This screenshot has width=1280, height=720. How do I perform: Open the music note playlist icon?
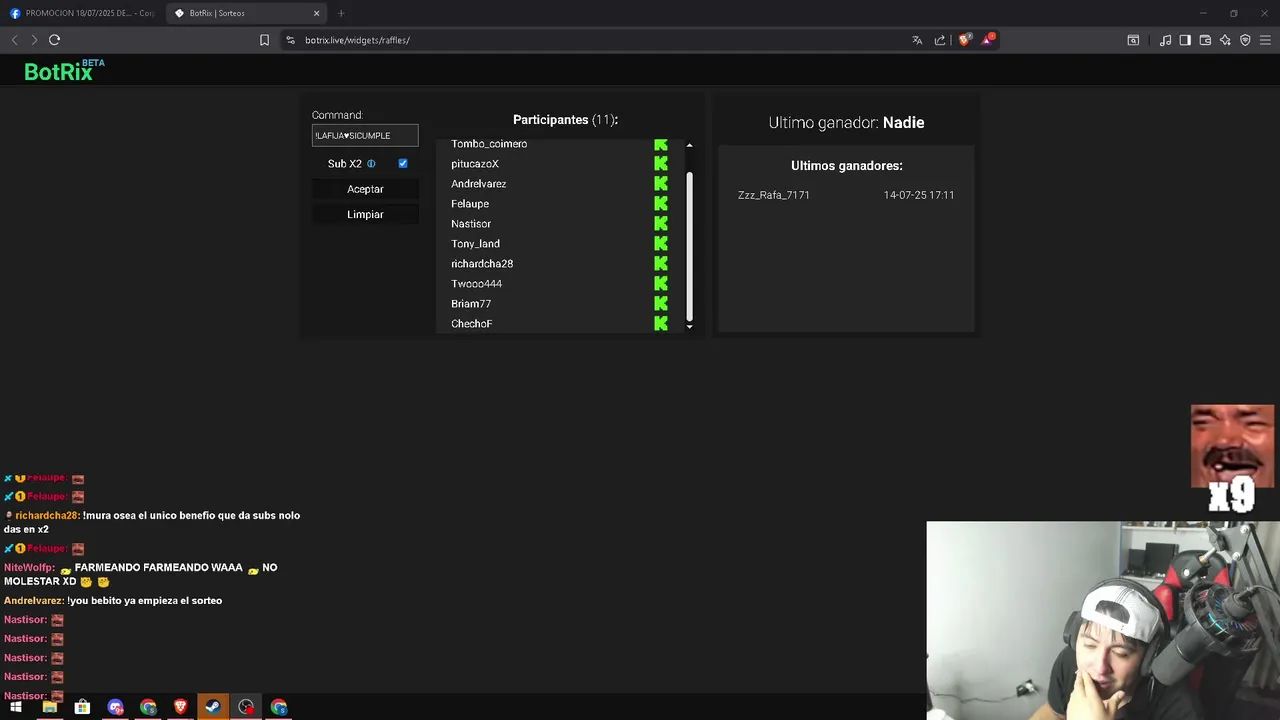1165,40
